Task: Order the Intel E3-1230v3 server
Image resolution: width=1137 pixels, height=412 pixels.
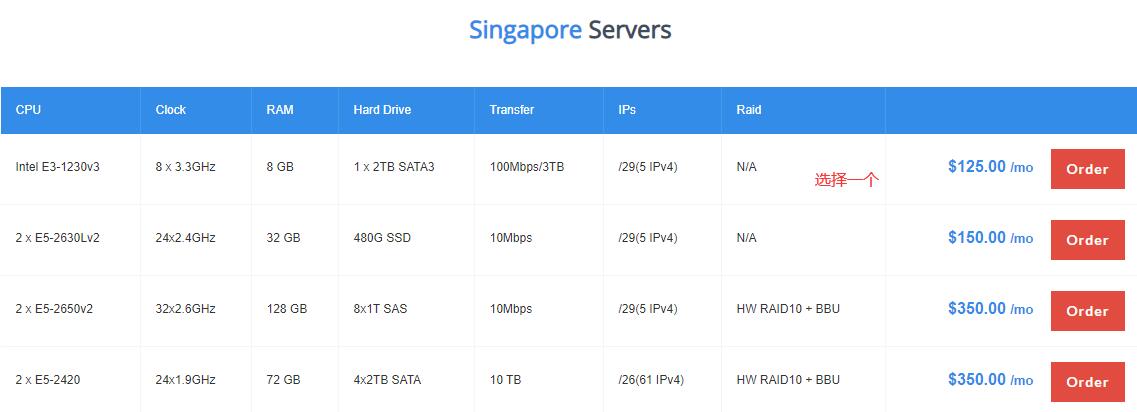Action: (1087, 169)
